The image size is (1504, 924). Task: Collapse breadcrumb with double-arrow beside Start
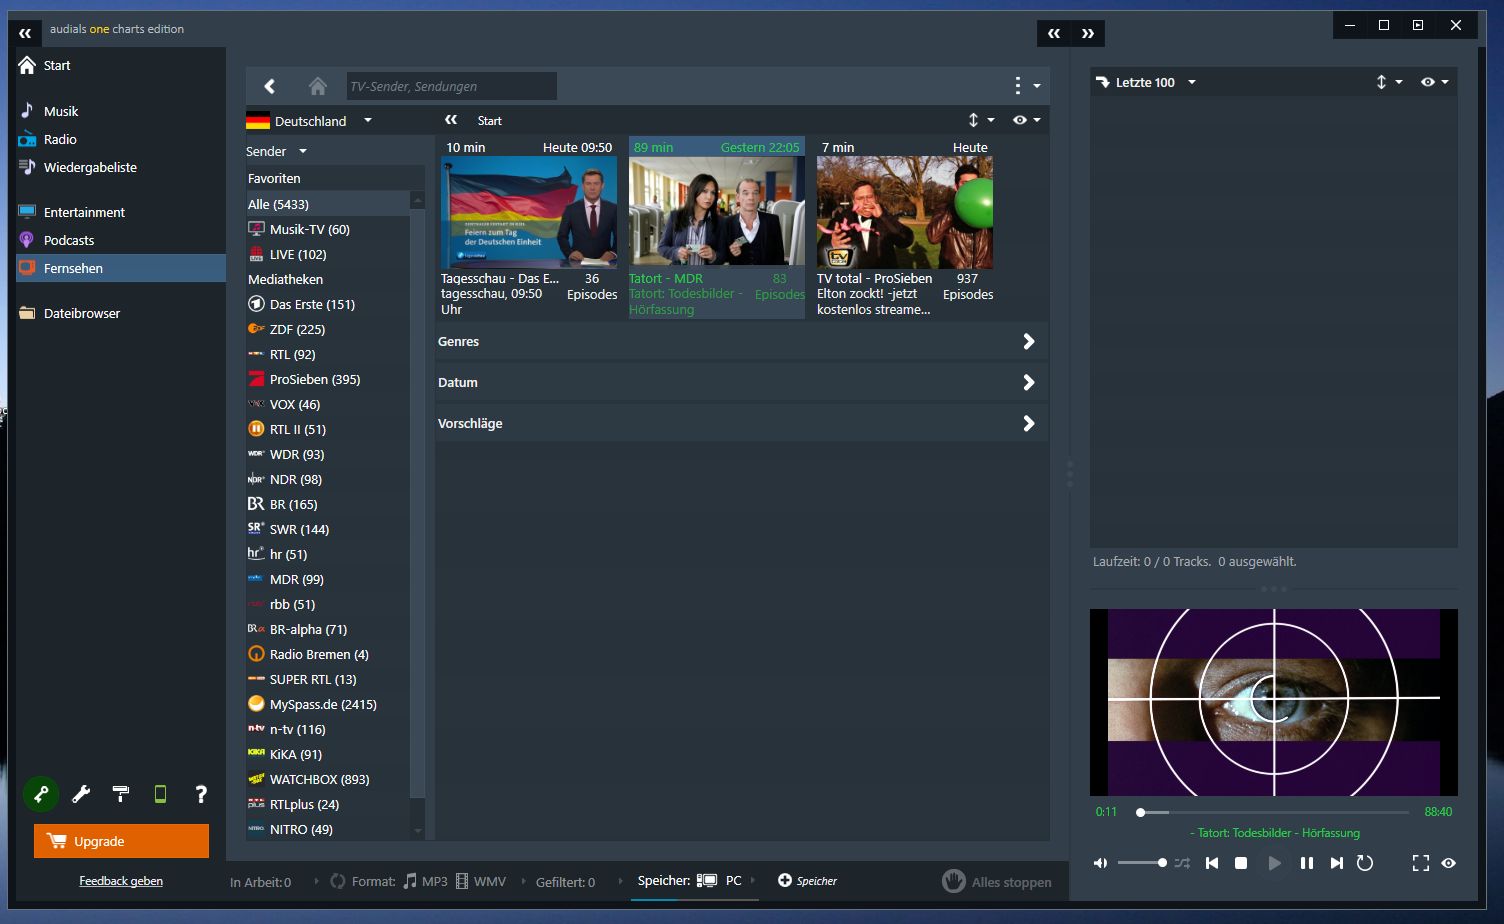click(x=451, y=120)
